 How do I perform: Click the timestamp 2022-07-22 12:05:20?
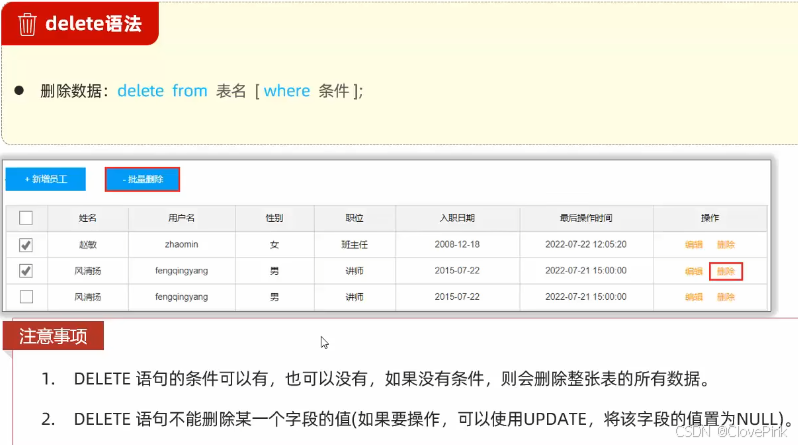(586, 244)
